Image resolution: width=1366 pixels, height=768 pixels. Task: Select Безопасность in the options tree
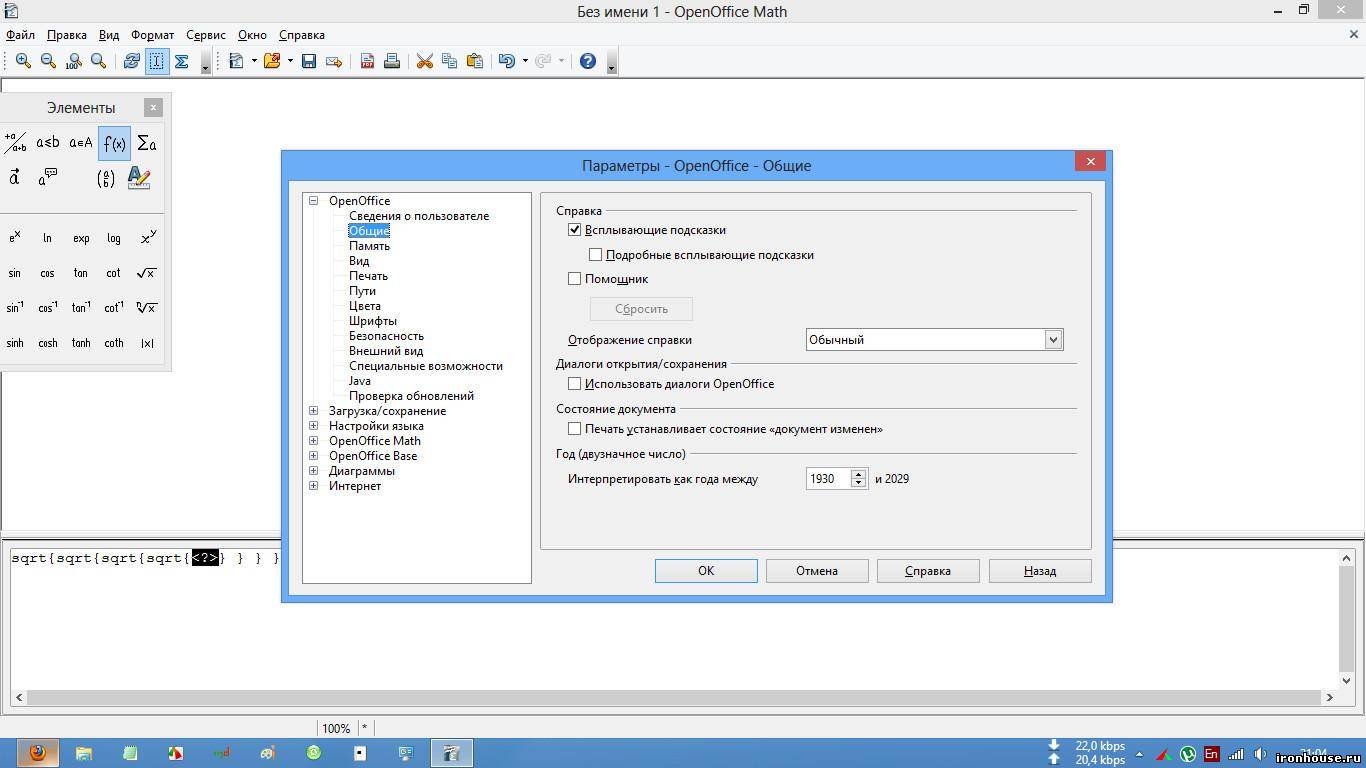click(386, 336)
